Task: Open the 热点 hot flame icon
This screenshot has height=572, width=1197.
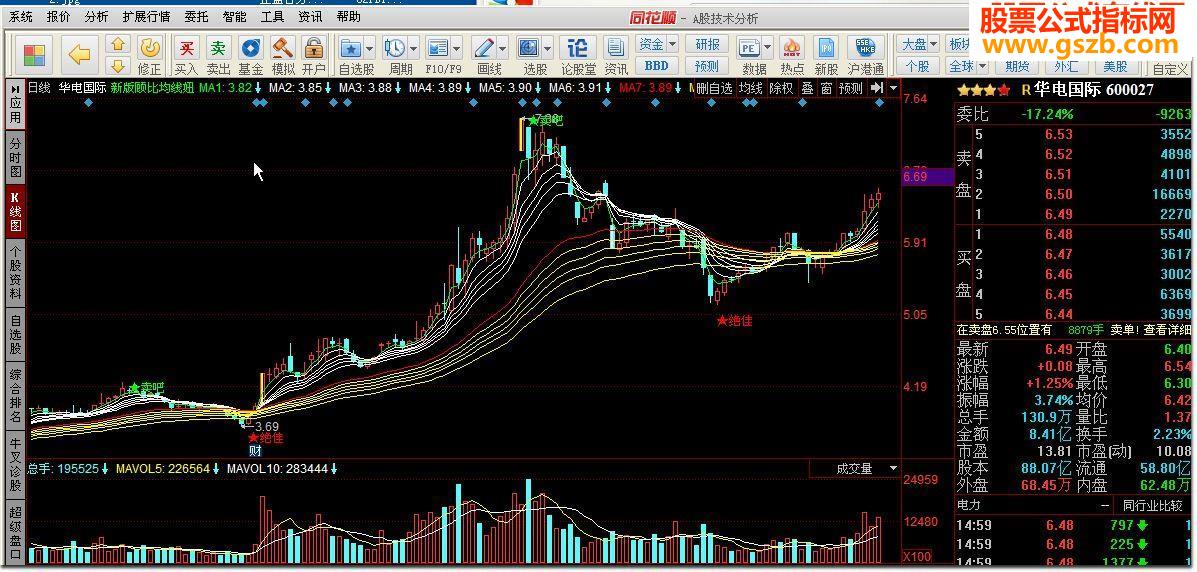Action: (x=792, y=48)
